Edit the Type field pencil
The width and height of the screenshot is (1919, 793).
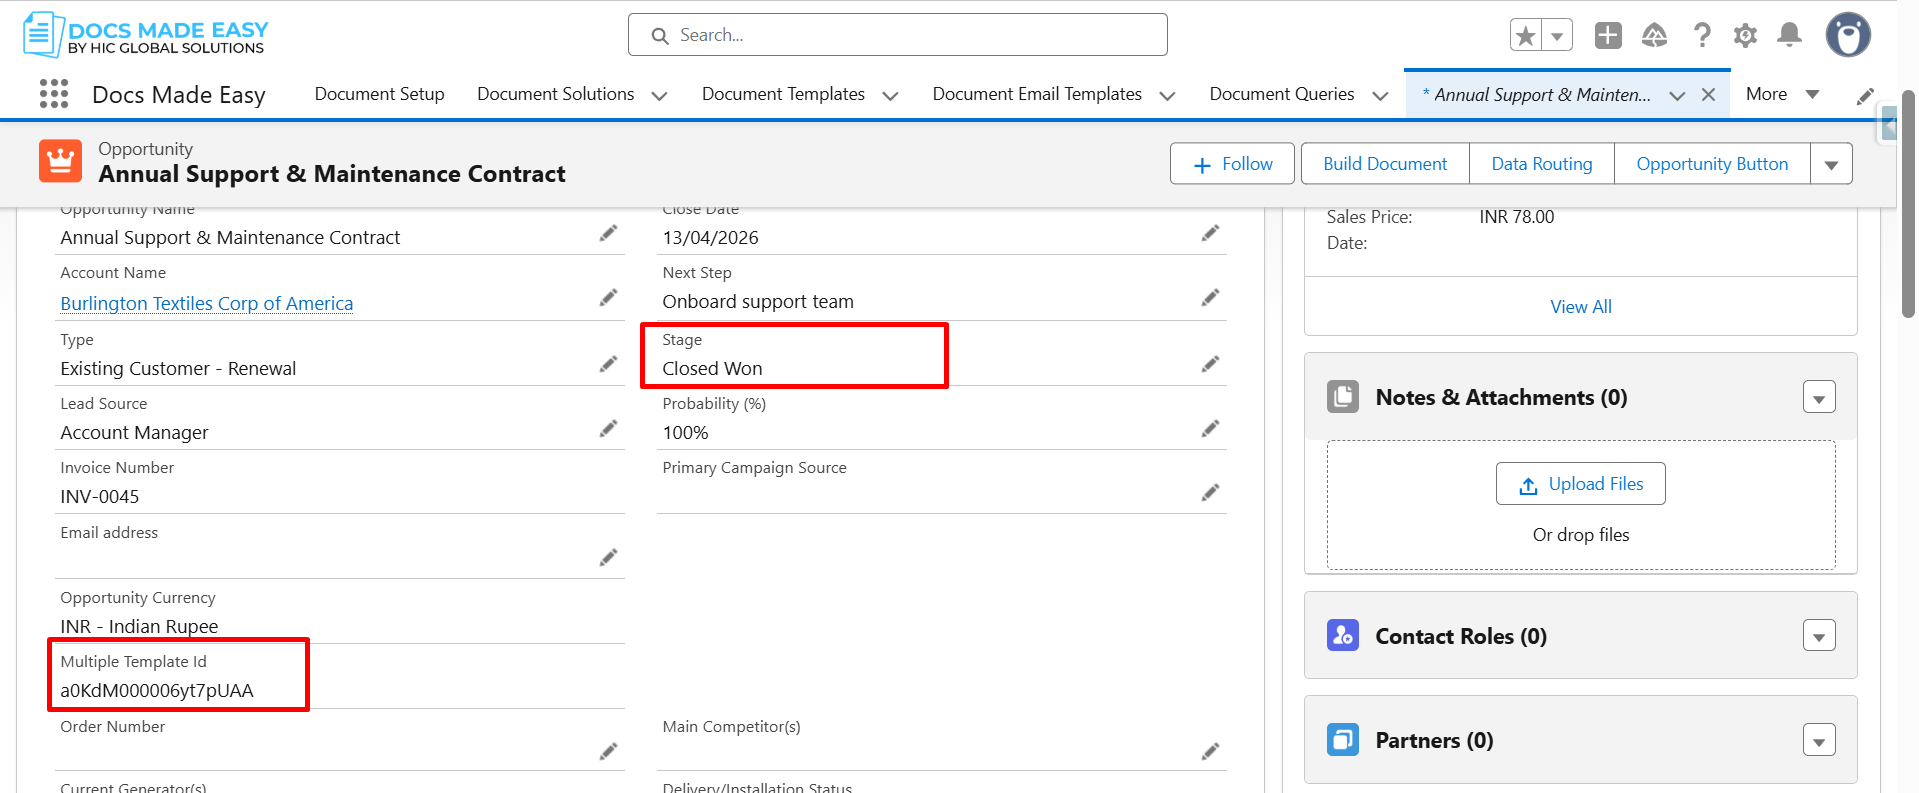point(608,364)
